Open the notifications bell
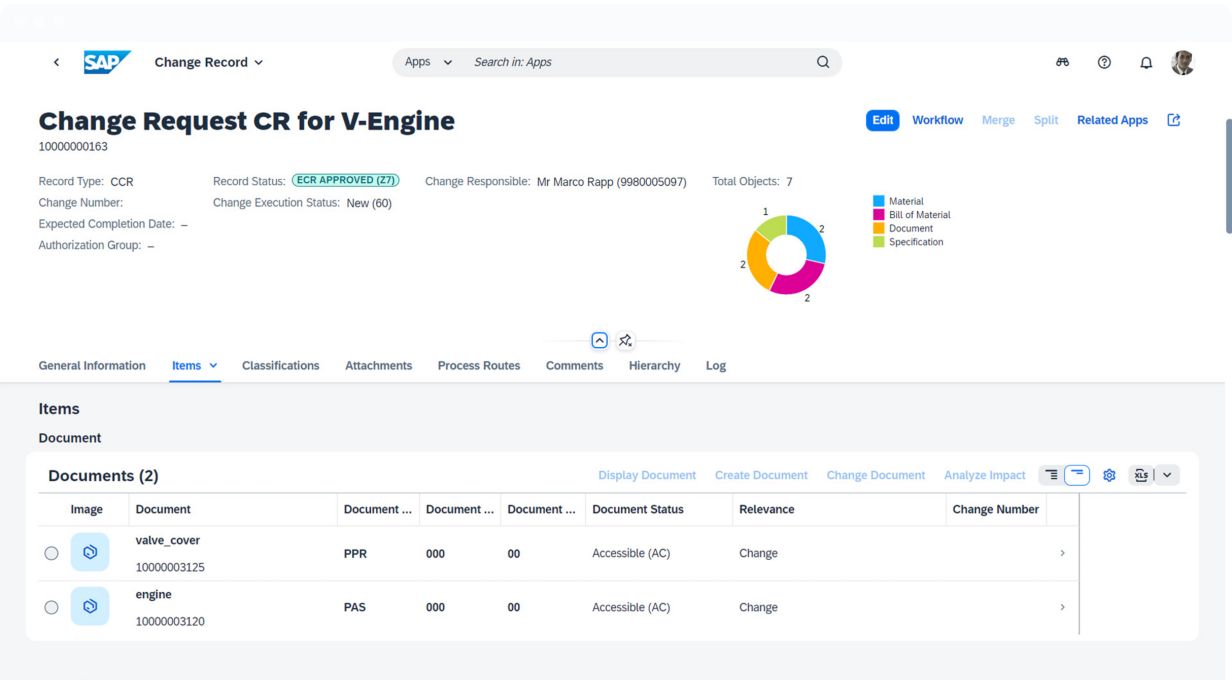Viewport: 1232px width, 680px height. [x=1146, y=62]
